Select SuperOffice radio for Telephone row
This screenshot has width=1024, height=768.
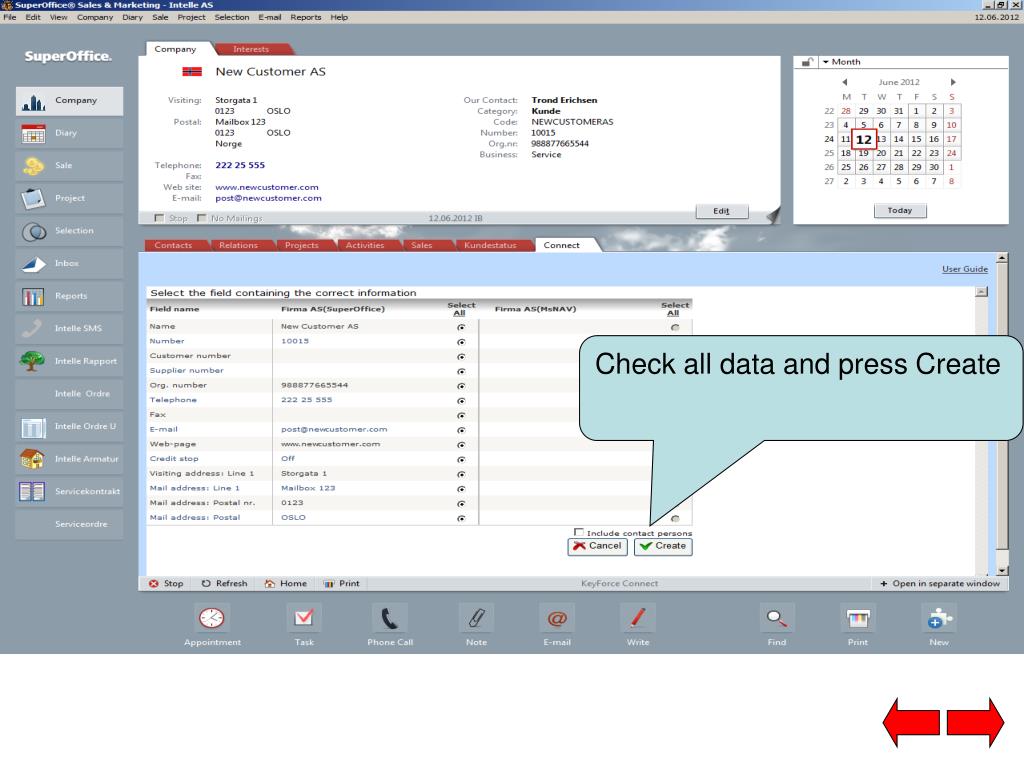click(x=461, y=400)
